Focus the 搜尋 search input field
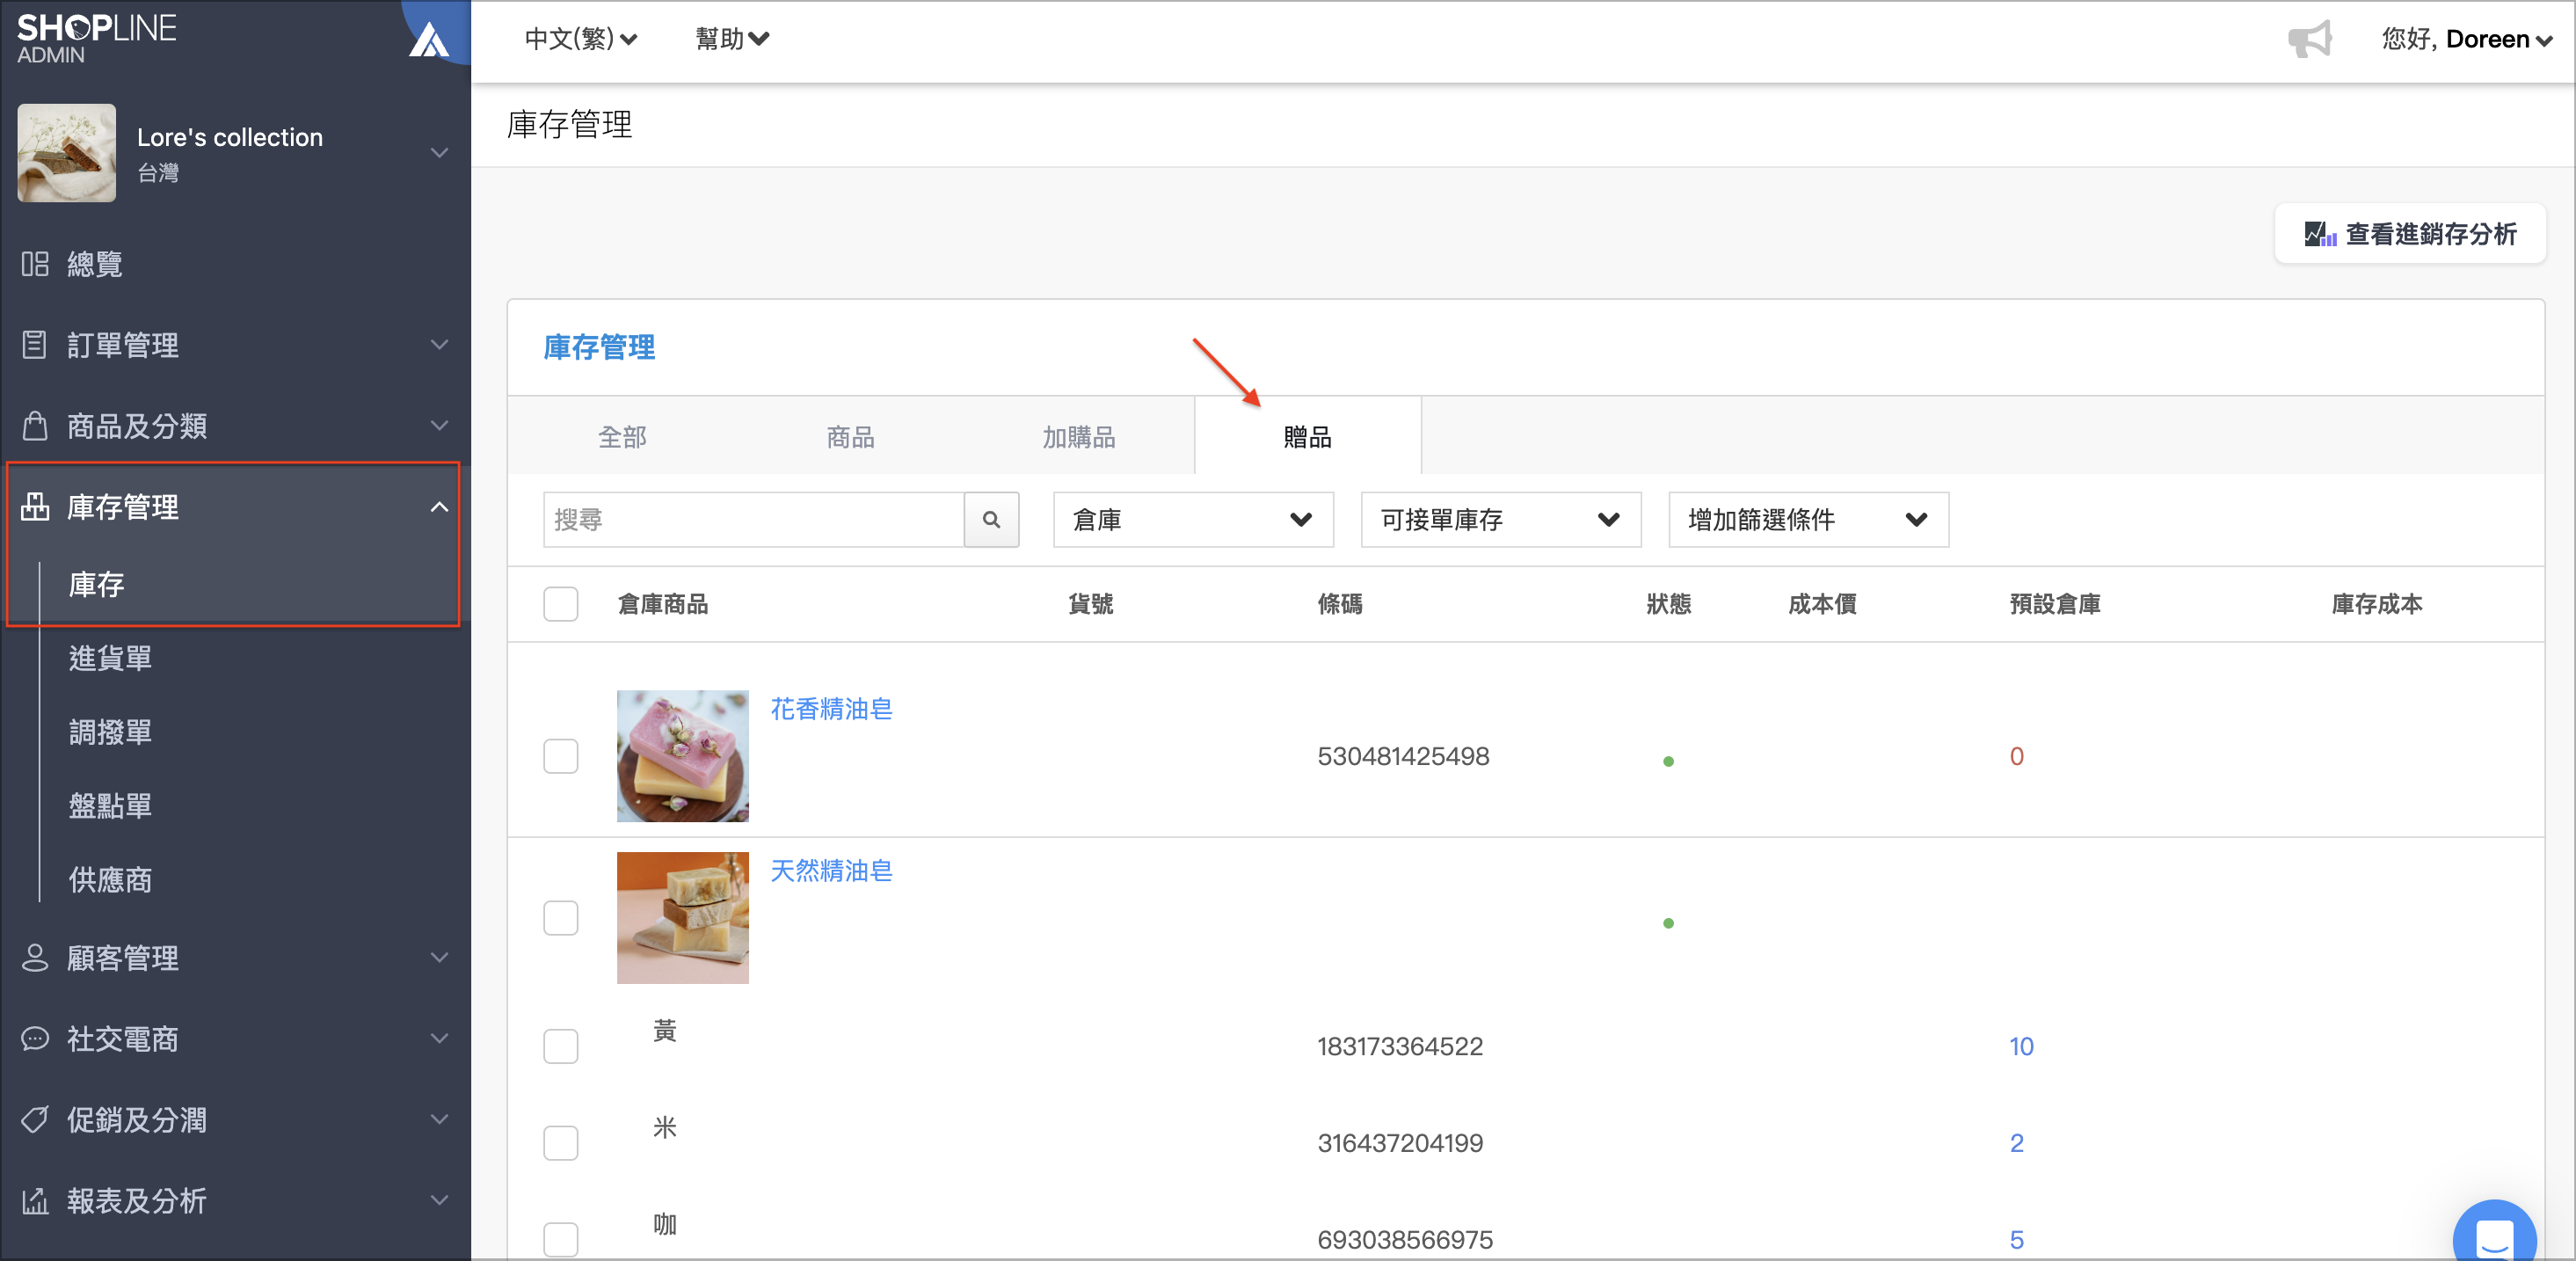2576x1261 pixels. pos(753,519)
